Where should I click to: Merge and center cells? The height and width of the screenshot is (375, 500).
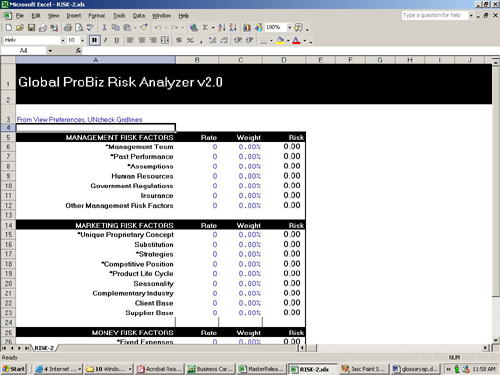tap(165, 41)
